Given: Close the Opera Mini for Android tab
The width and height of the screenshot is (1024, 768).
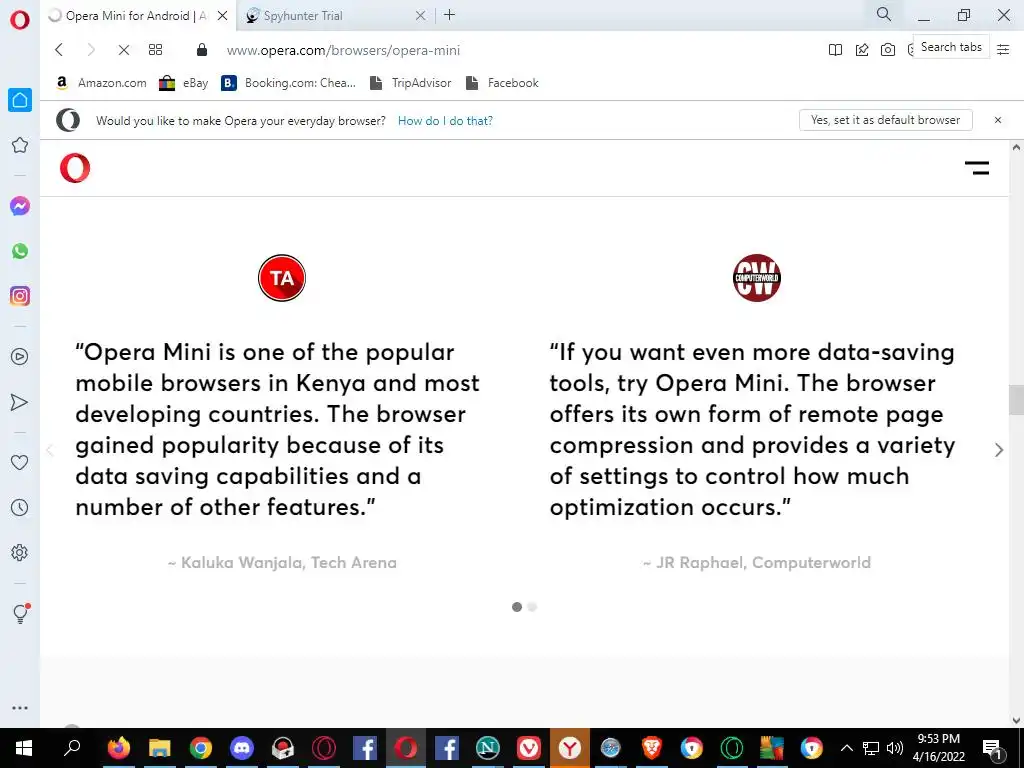Looking at the screenshot, I should click(x=223, y=15).
